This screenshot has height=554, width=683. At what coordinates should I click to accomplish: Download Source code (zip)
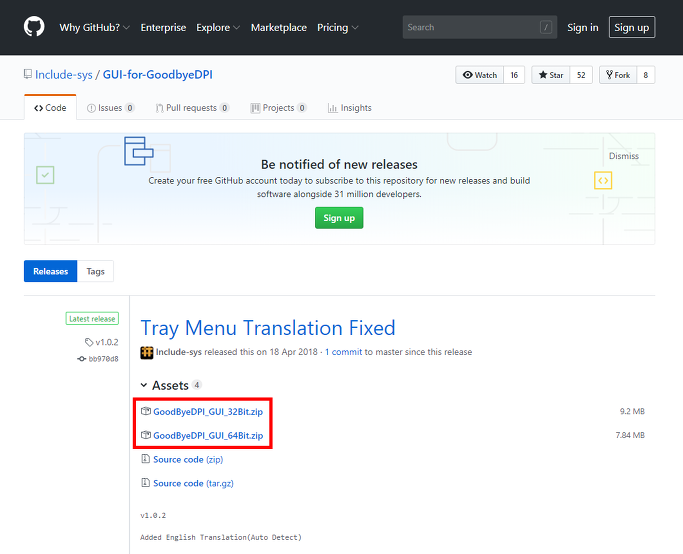(x=188, y=459)
